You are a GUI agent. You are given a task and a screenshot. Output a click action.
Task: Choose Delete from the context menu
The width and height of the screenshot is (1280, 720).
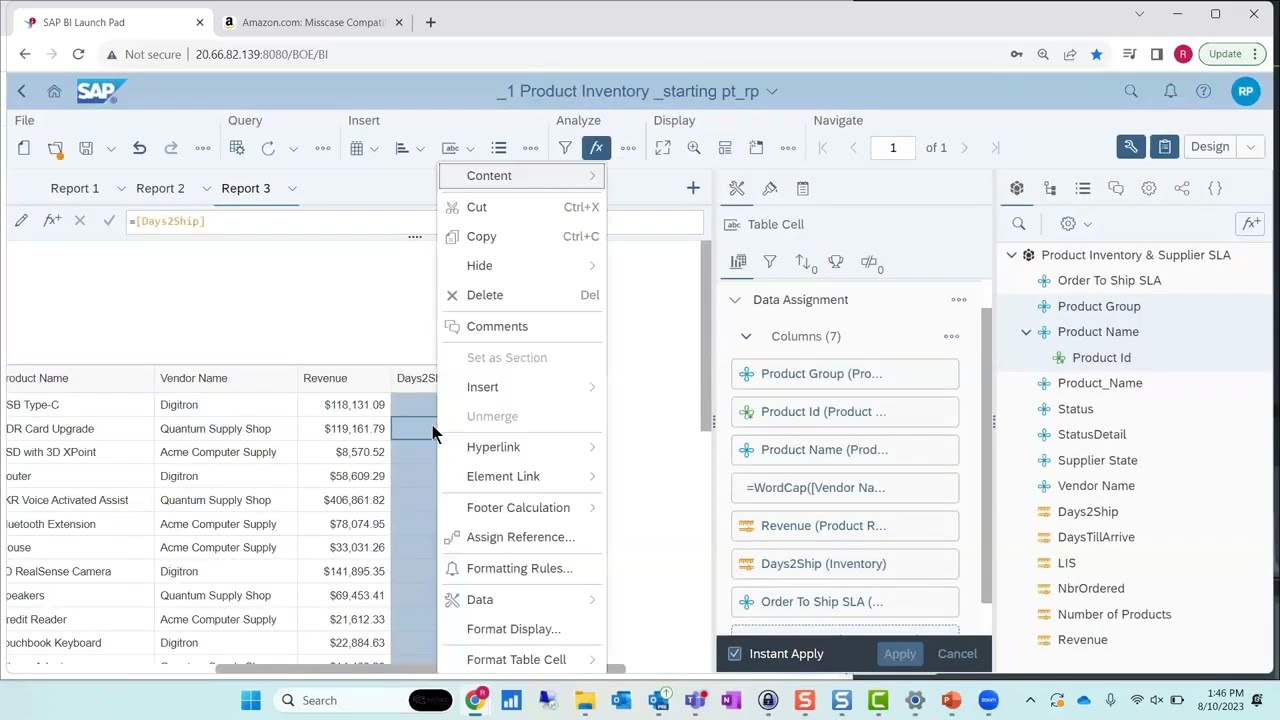coord(521,295)
